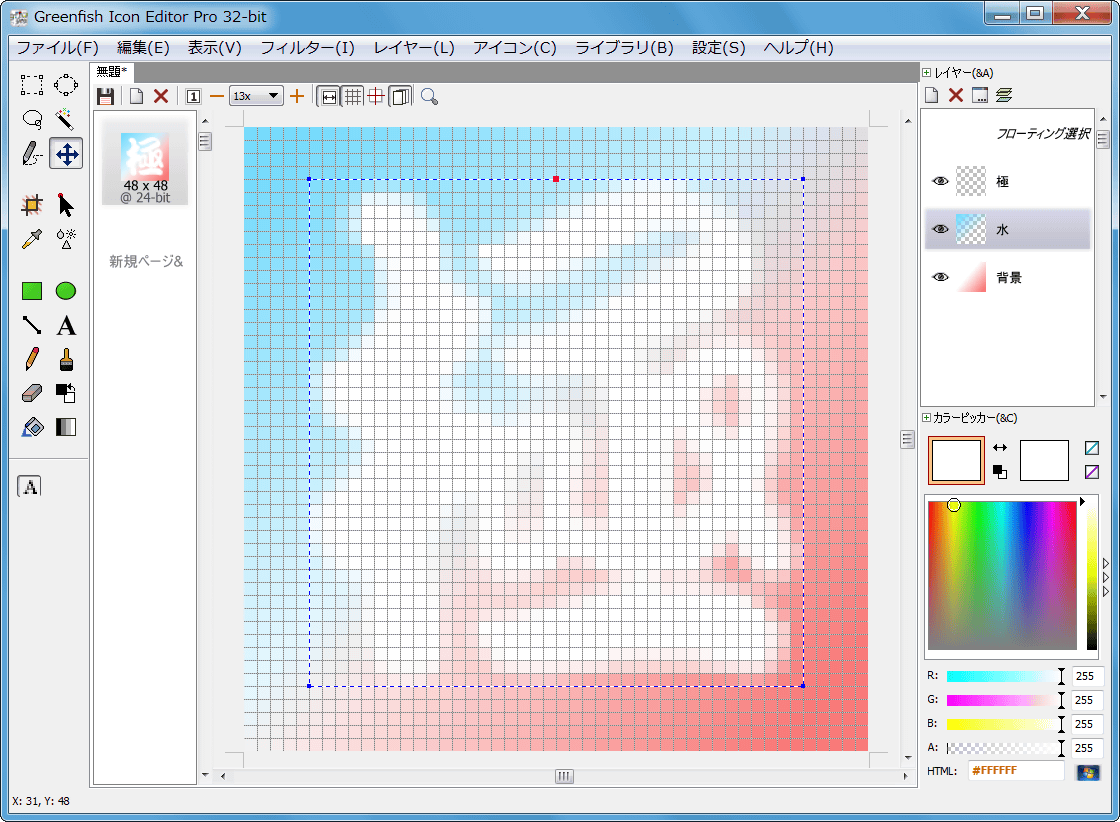Screen dimensions: 1120x822
Task: Zoom in with the plus icon
Action: [x=297, y=96]
